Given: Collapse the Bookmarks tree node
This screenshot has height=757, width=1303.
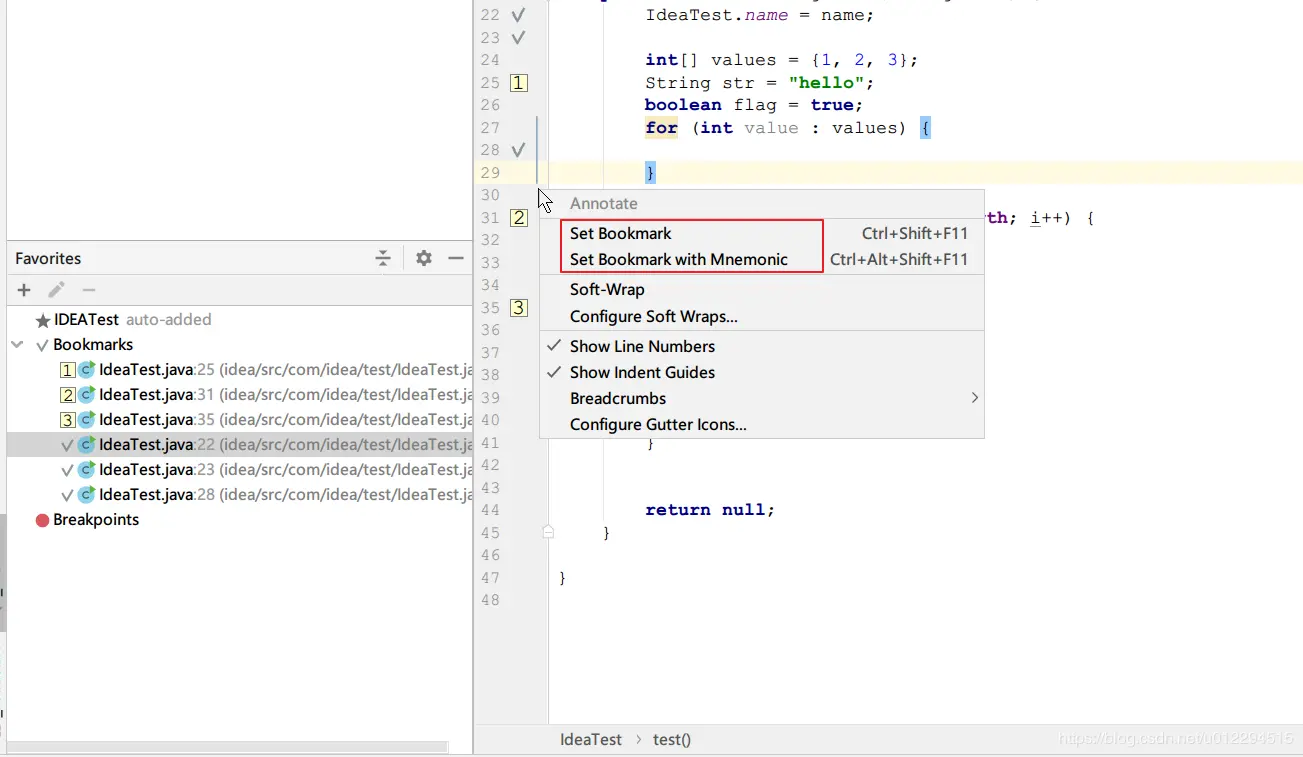Looking at the screenshot, I should click(x=17, y=345).
